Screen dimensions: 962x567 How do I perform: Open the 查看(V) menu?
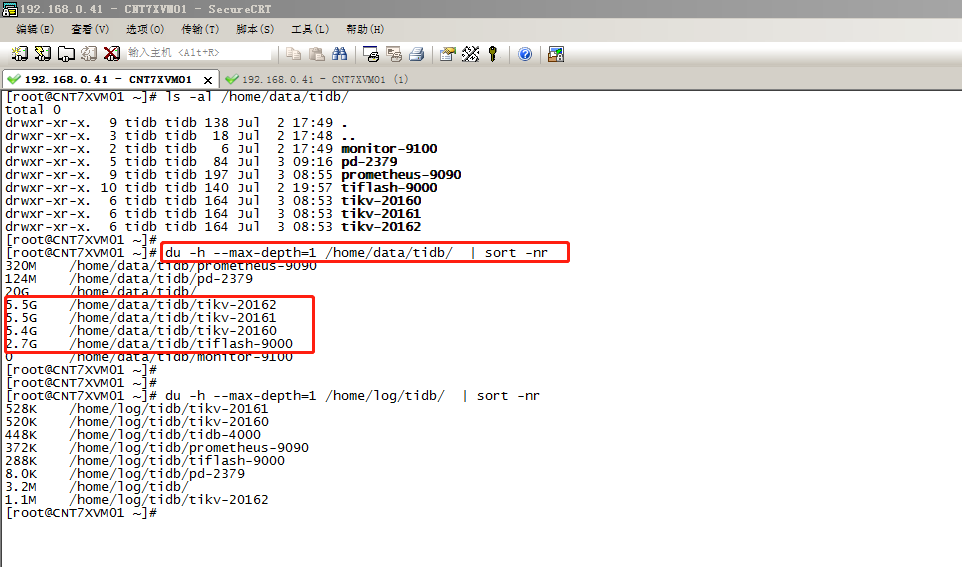click(90, 29)
